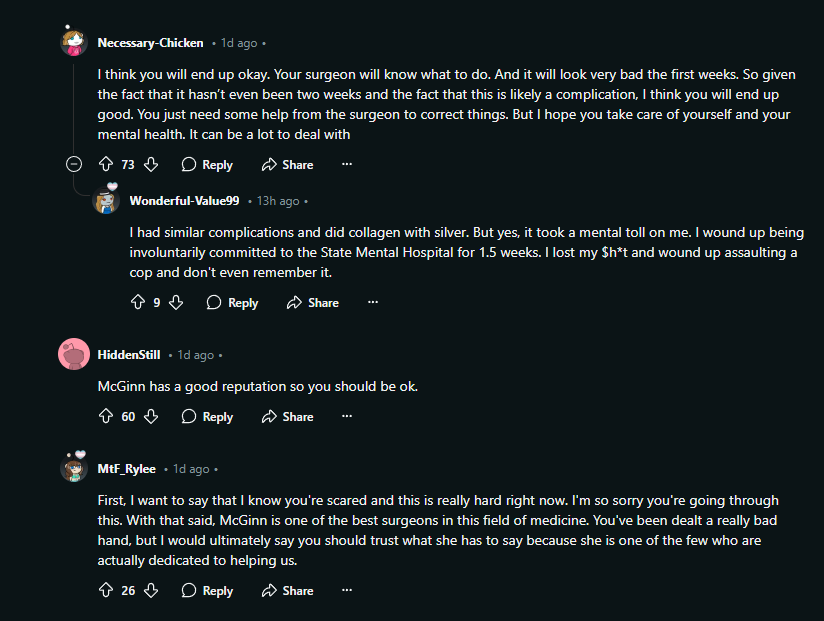View Wonderful-Value99's avatar

[106, 200]
